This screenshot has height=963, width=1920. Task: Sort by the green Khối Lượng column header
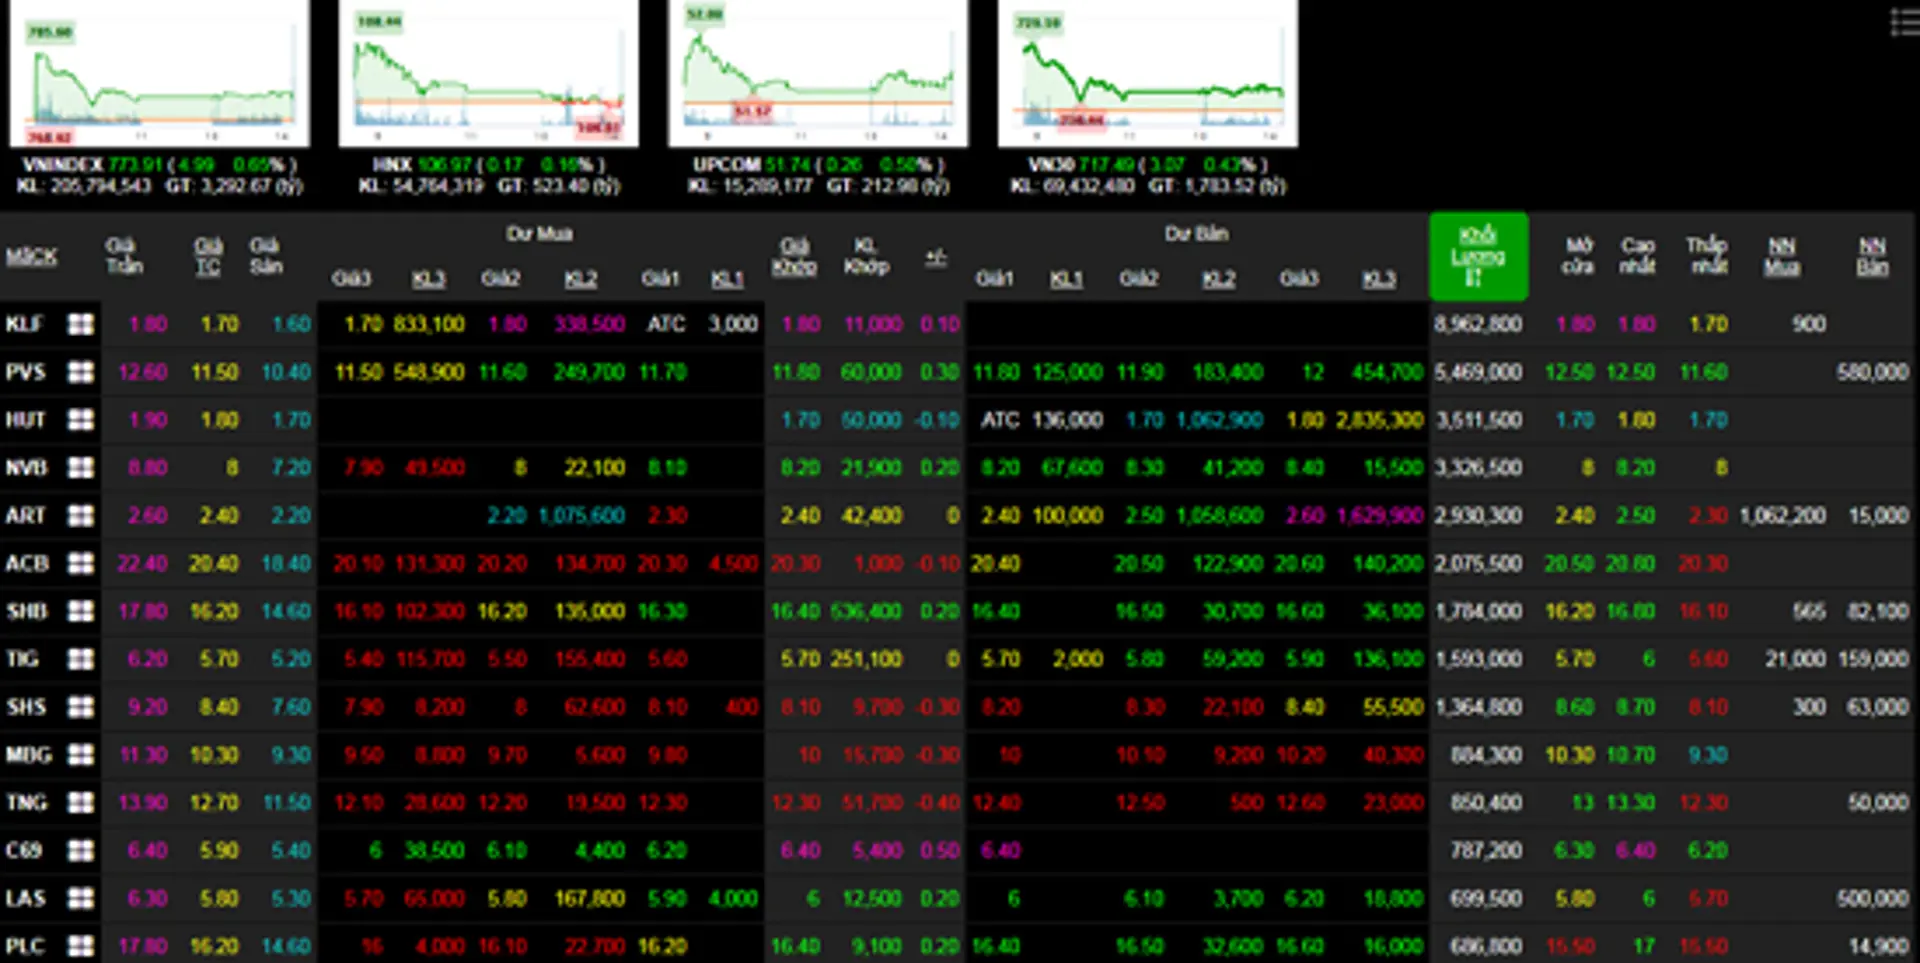(1478, 256)
